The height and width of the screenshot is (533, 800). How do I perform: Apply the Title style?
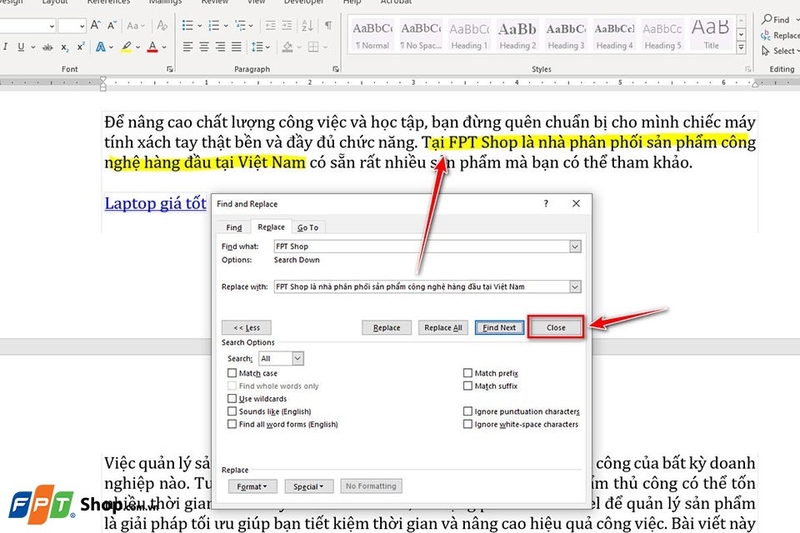(711, 35)
